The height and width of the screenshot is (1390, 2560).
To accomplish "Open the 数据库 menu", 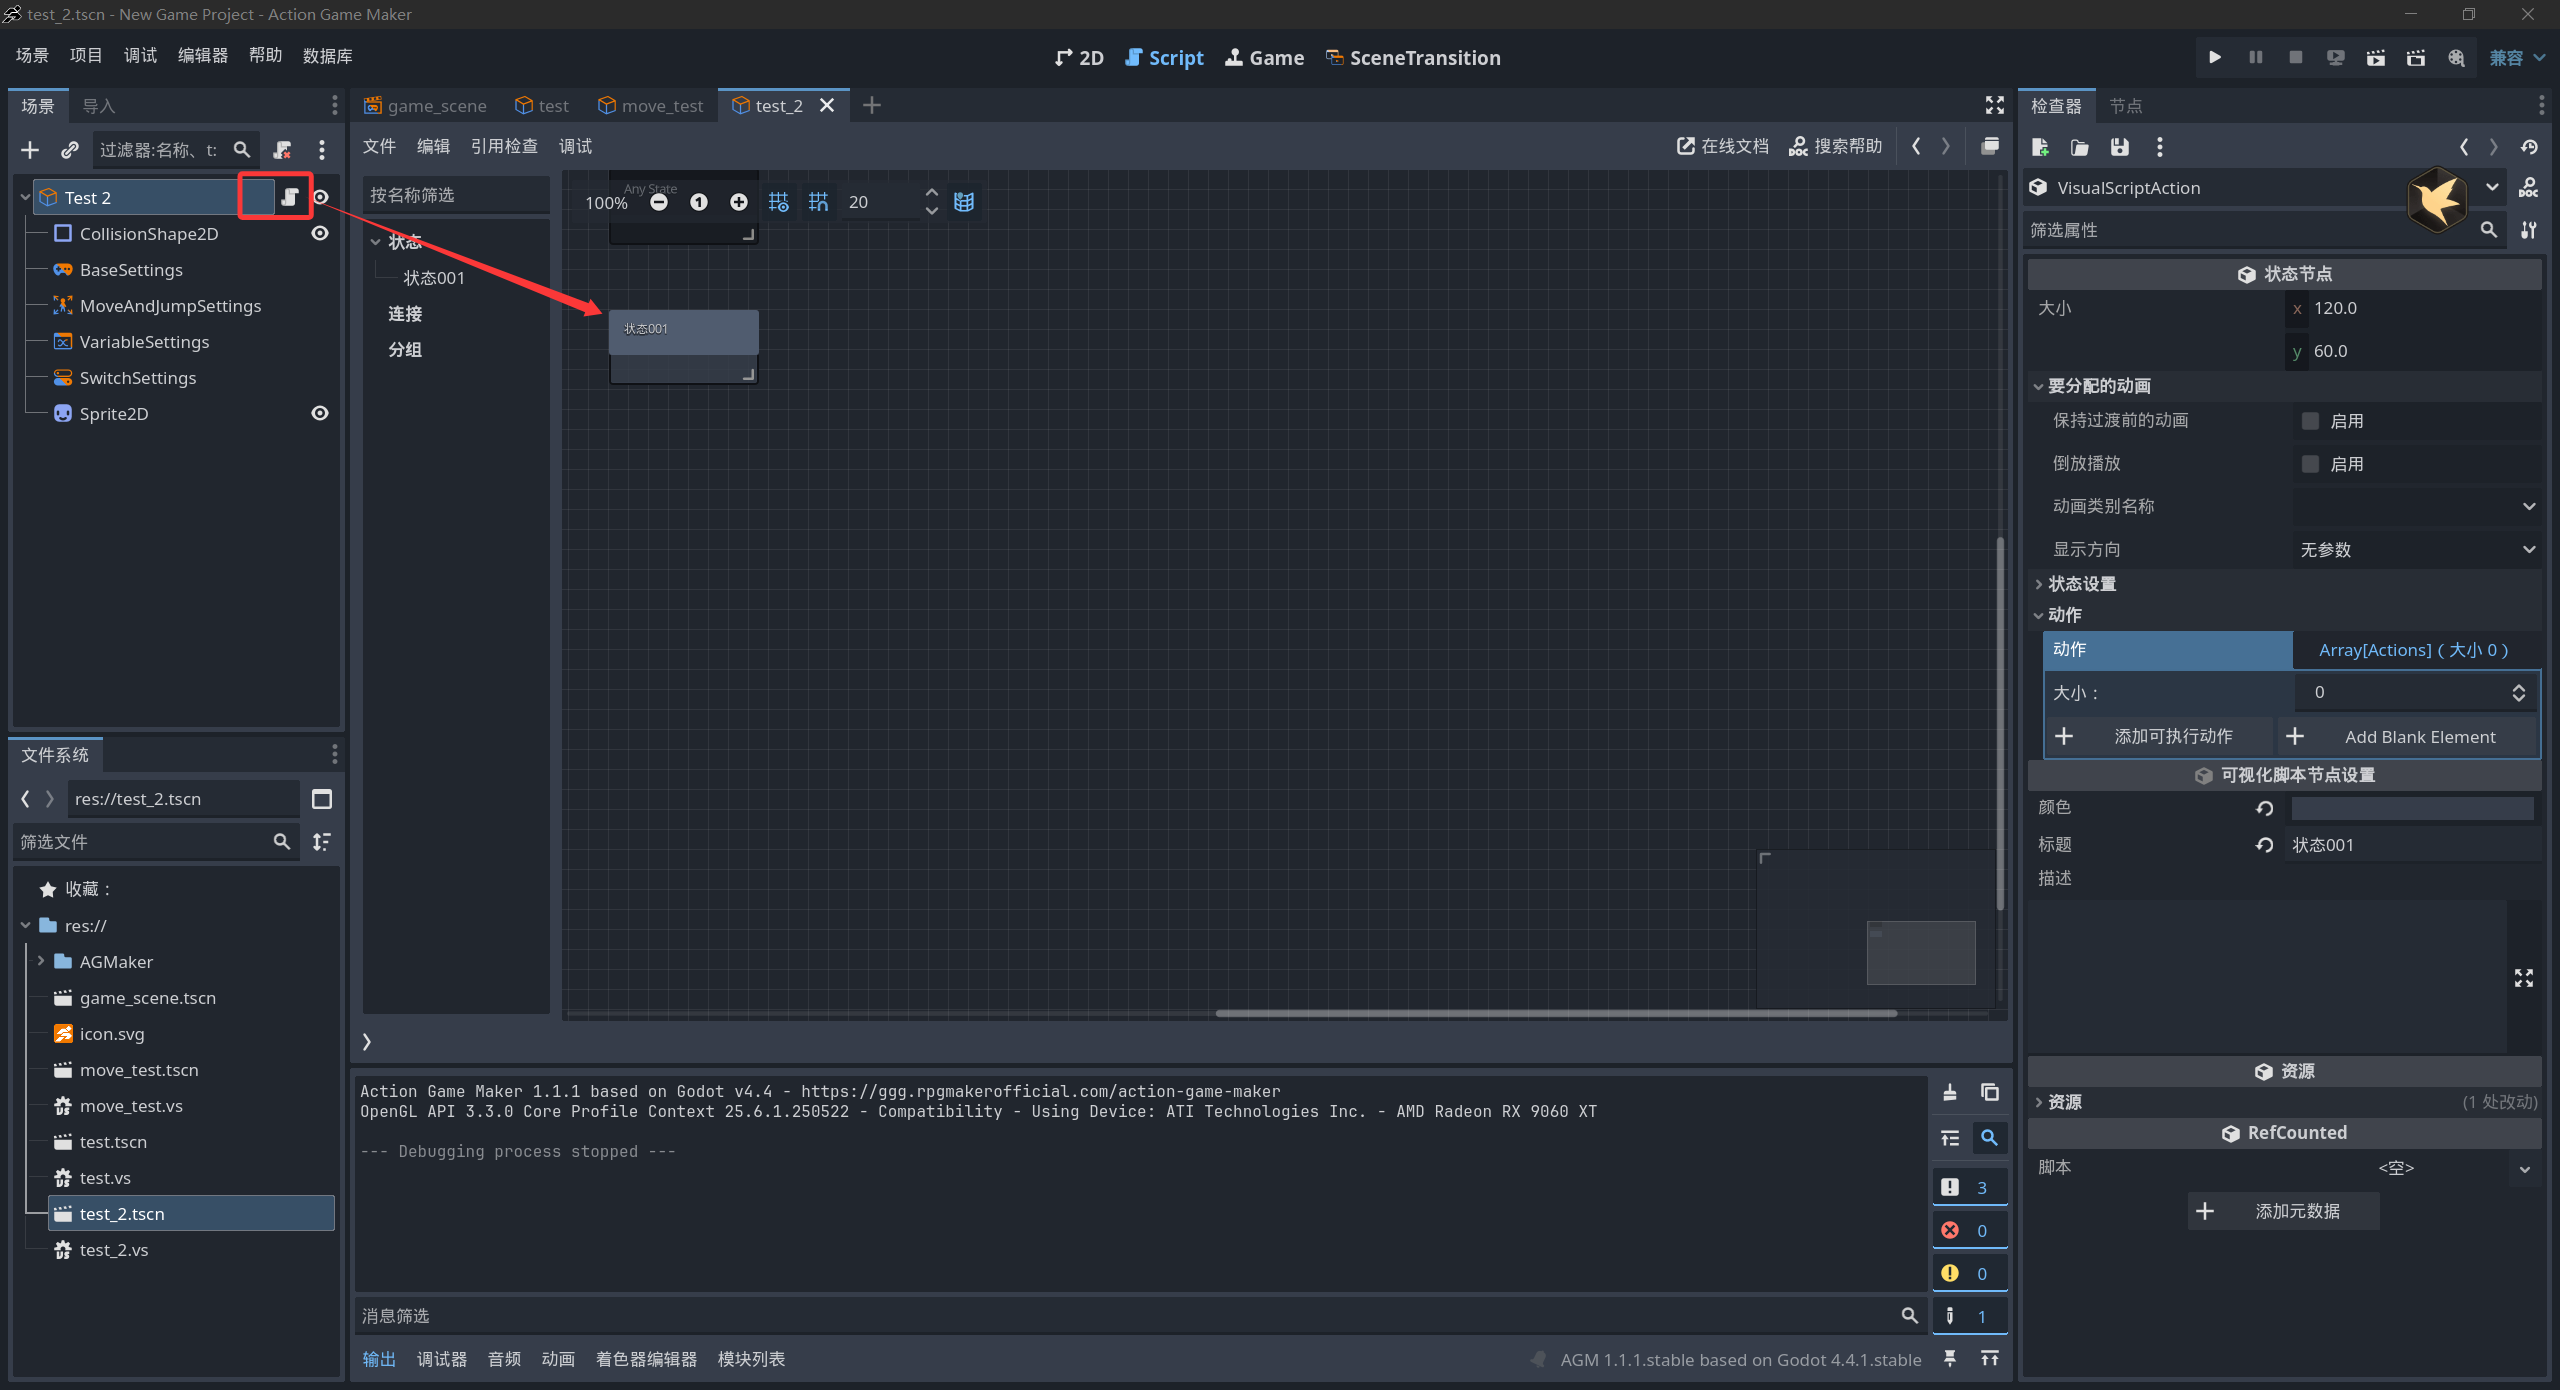I will pos(327,56).
